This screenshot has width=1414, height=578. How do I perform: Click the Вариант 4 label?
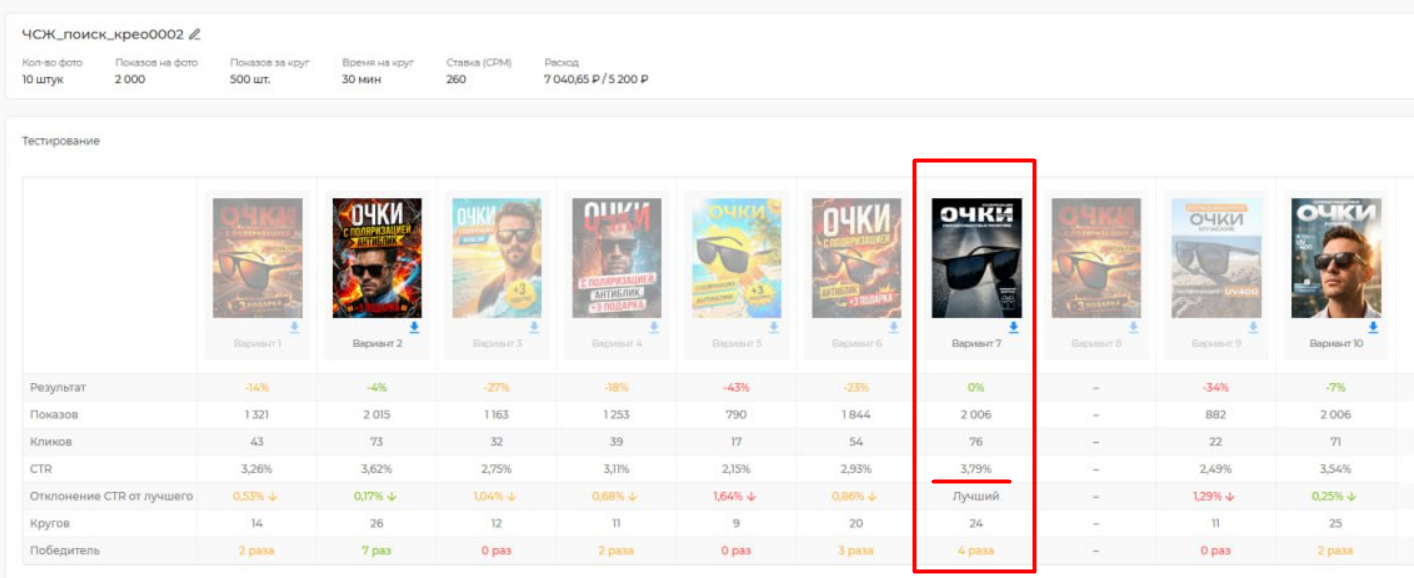pyautogui.click(x=616, y=344)
